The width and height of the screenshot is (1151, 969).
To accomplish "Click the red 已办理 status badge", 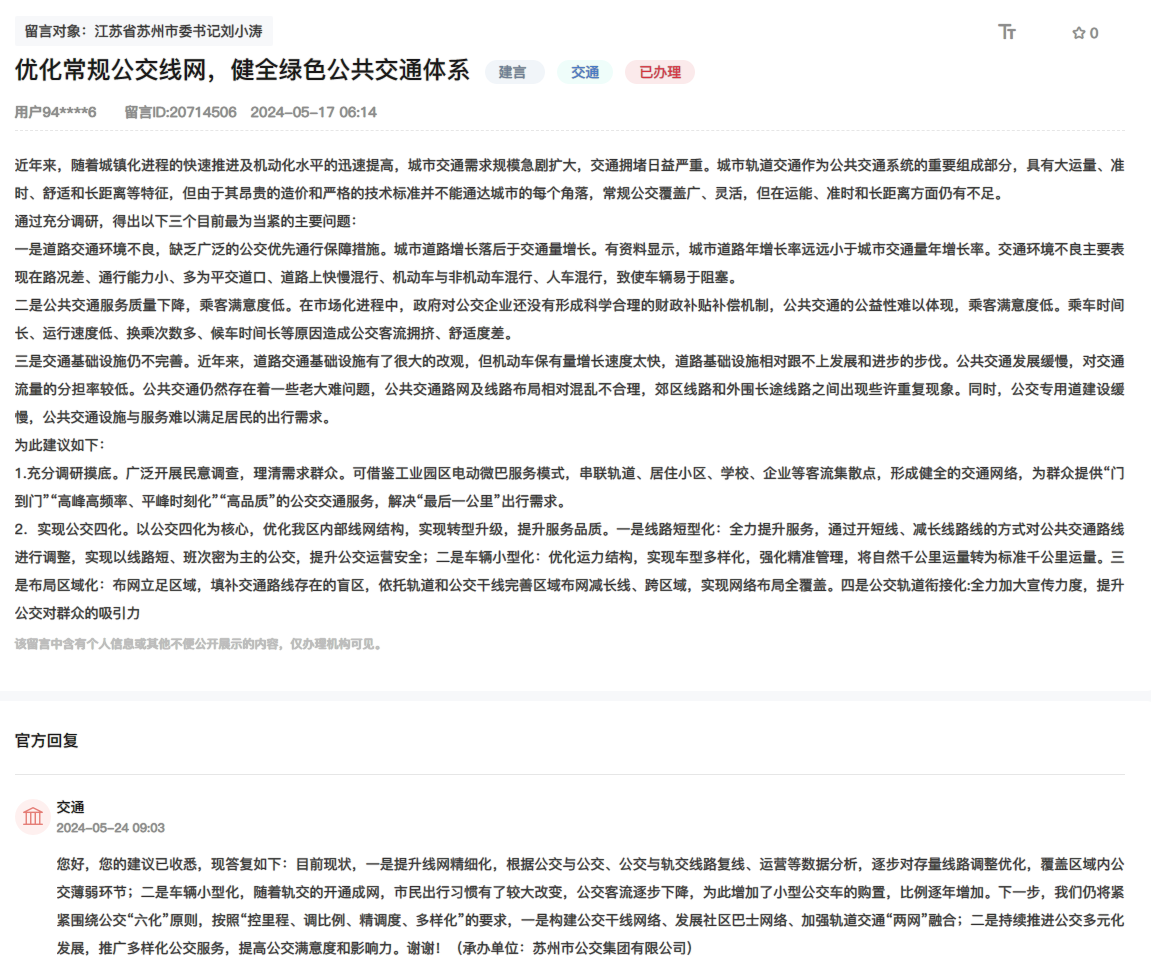I will (x=660, y=72).
